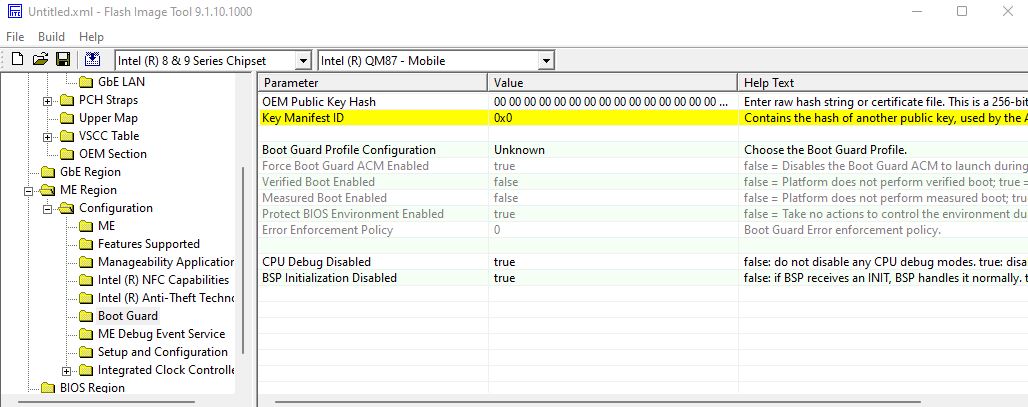Select ME Debug Event Service item
This screenshot has width=1028, height=407.
click(x=161, y=334)
